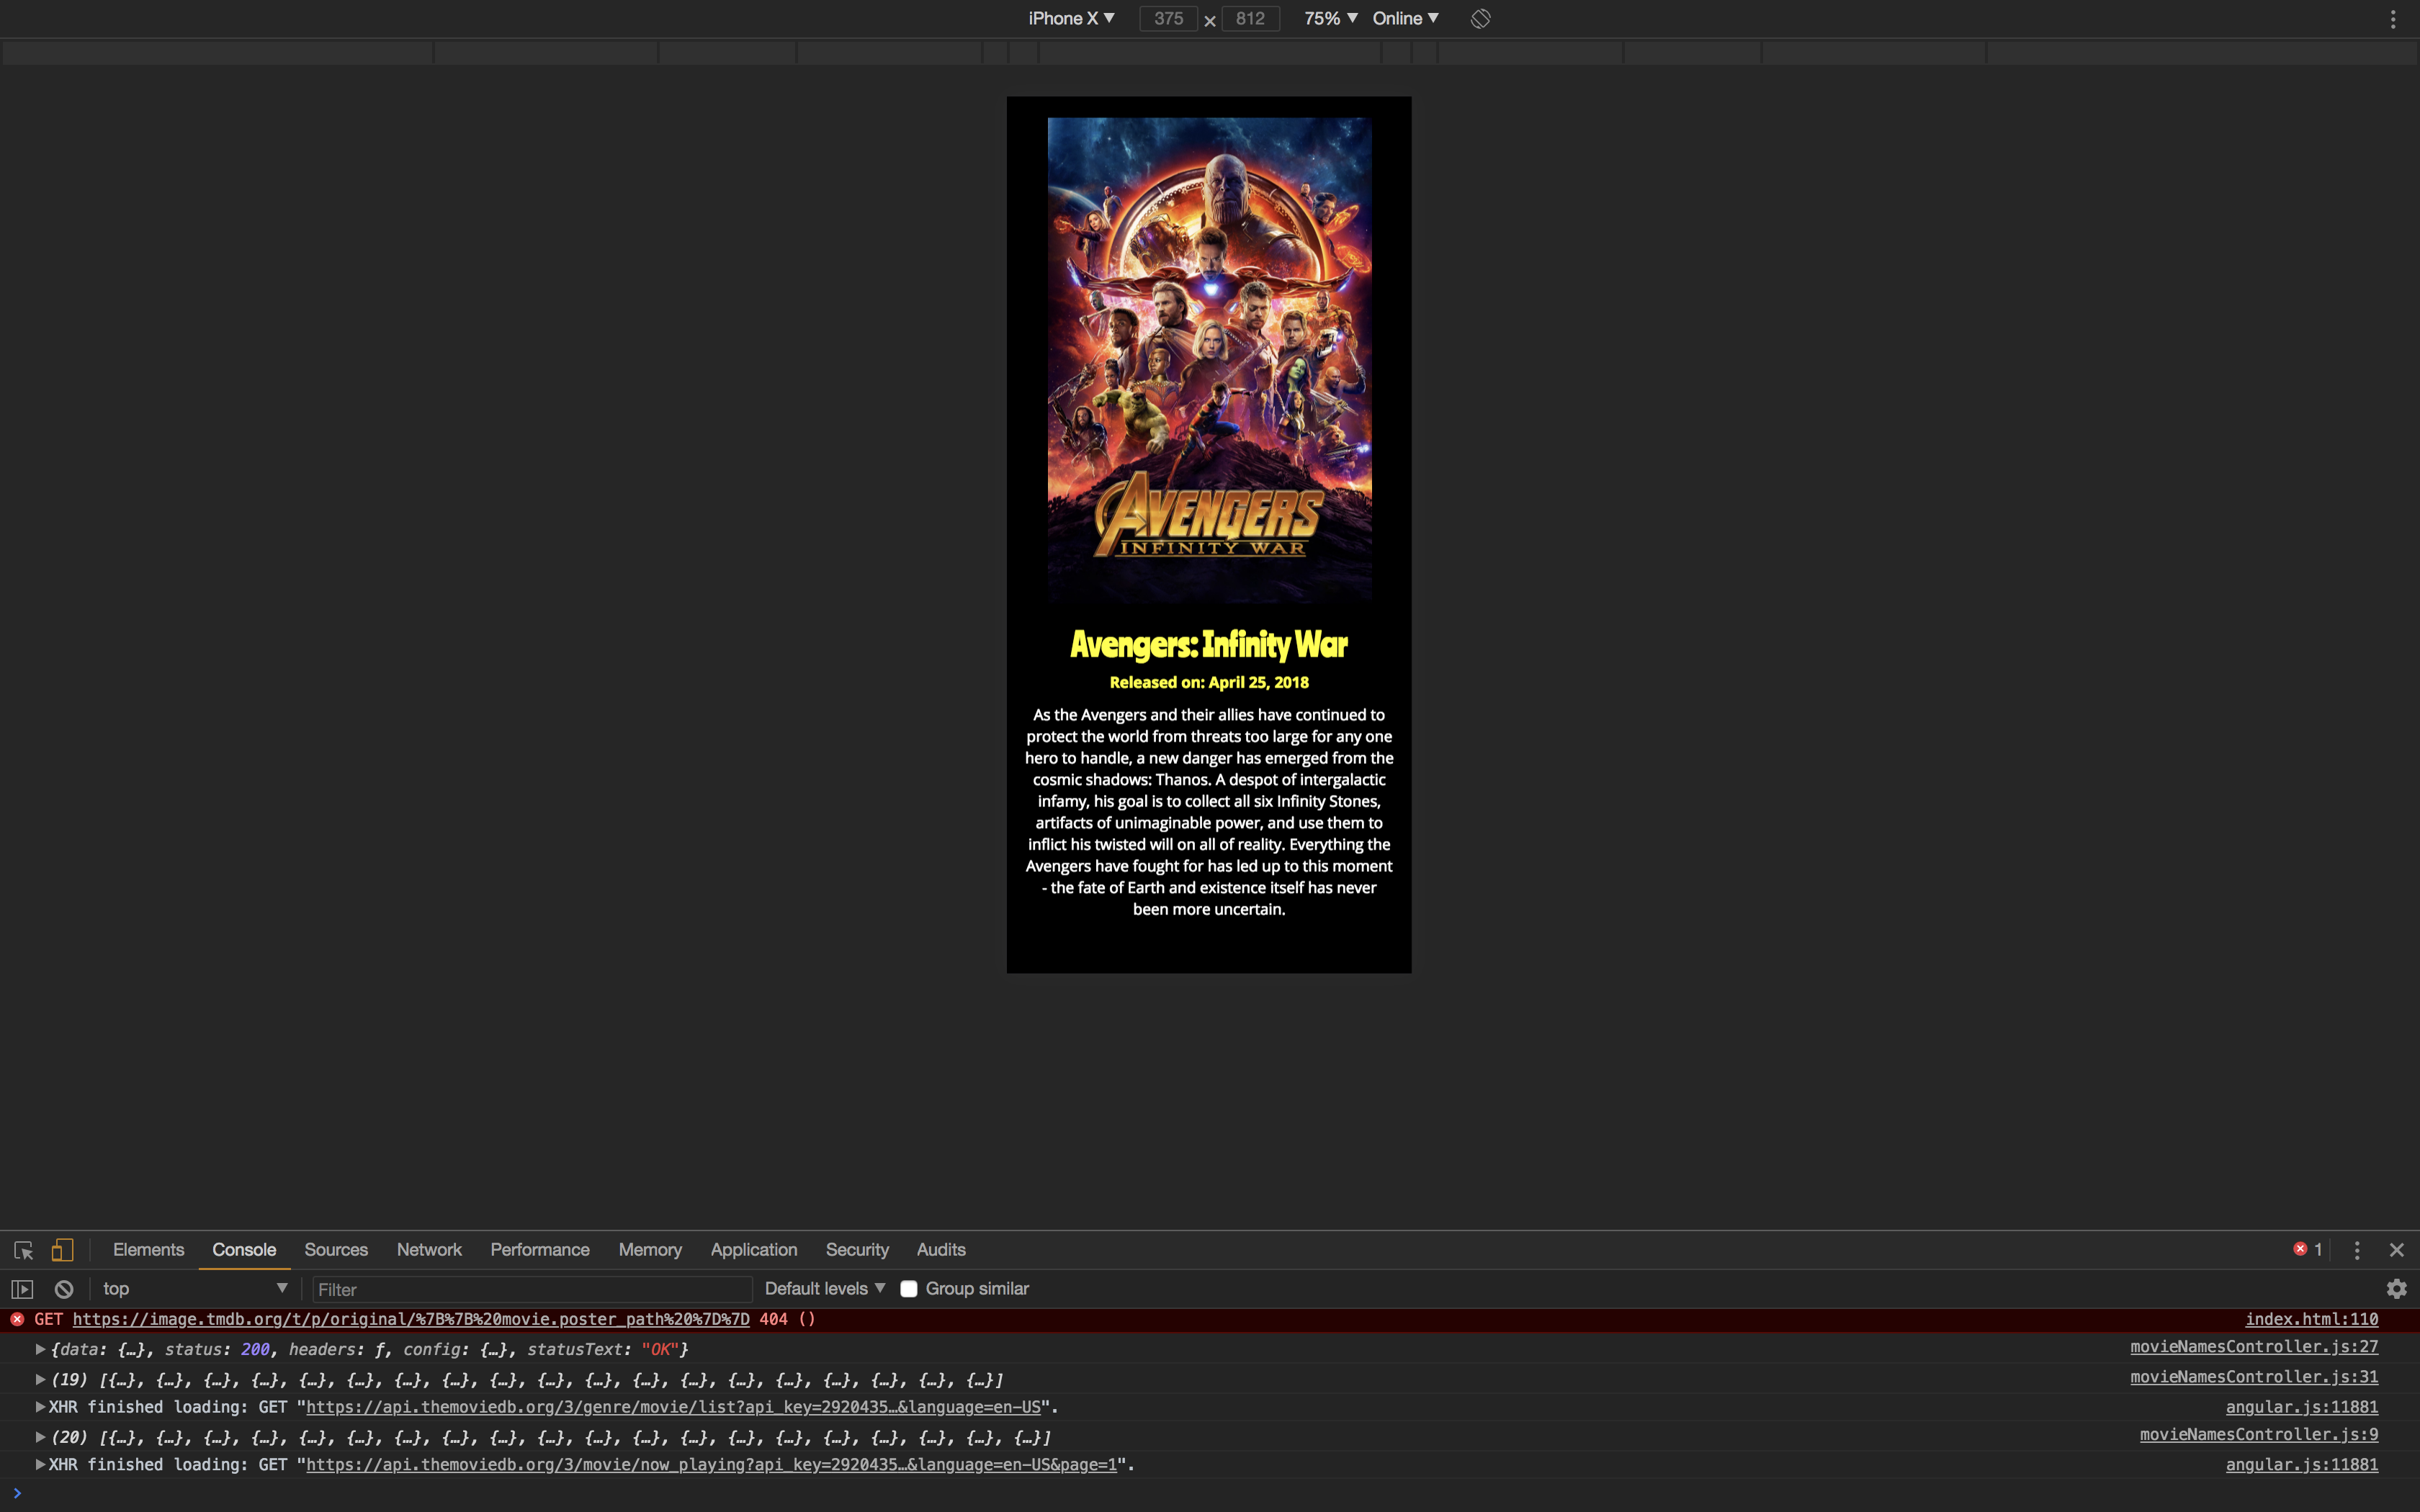Toggle the device toolbar mode
2420x1512 pixels.
62,1249
